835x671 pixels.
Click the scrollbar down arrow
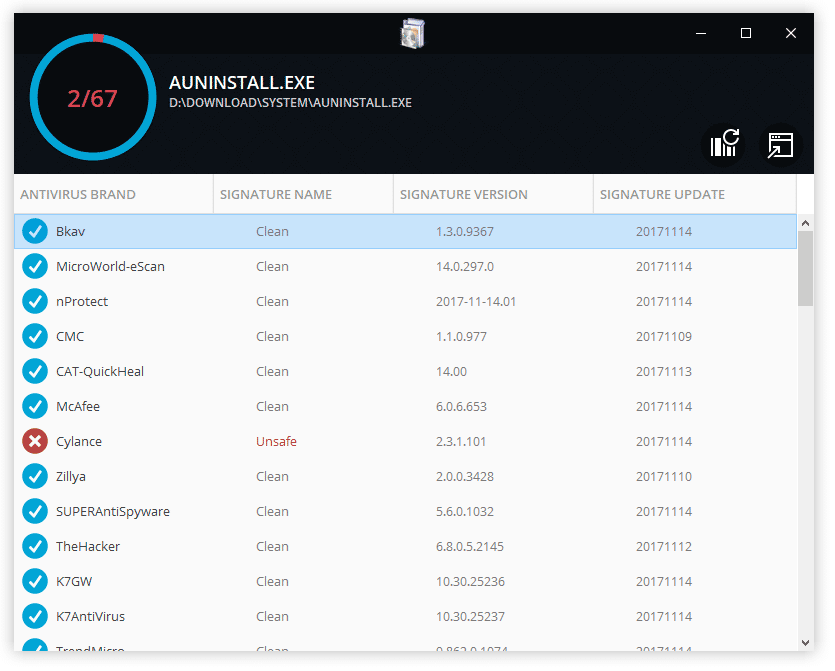(806, 643)
